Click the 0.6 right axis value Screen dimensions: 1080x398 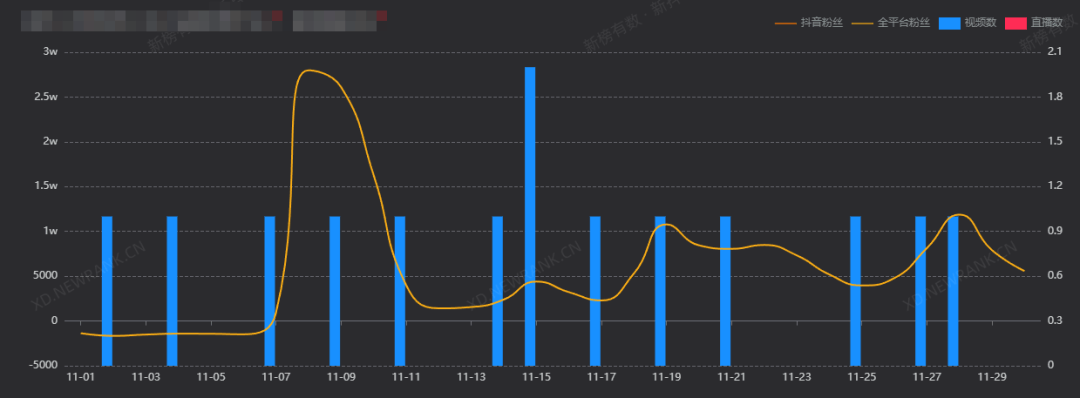[1054, 275]
